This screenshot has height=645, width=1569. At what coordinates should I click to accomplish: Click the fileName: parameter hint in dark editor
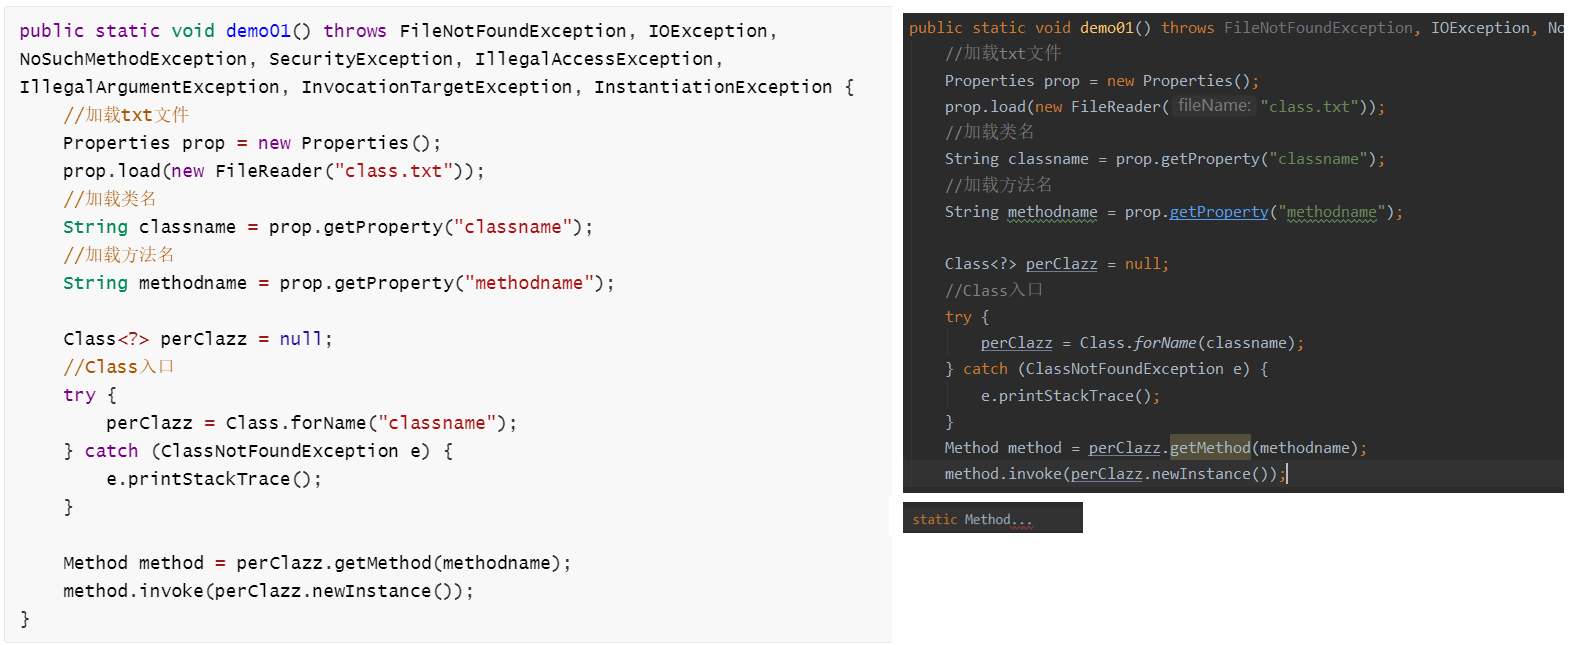pos(1213,105)
